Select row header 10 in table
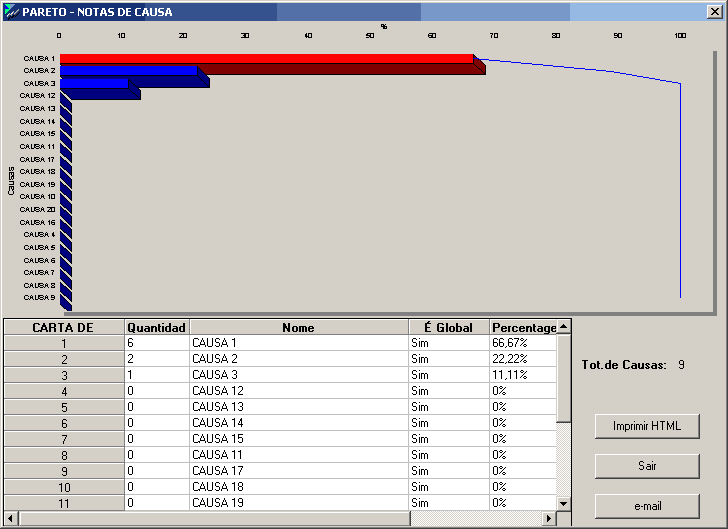Screen dimensions: 728x529 (x=64, y=487)
